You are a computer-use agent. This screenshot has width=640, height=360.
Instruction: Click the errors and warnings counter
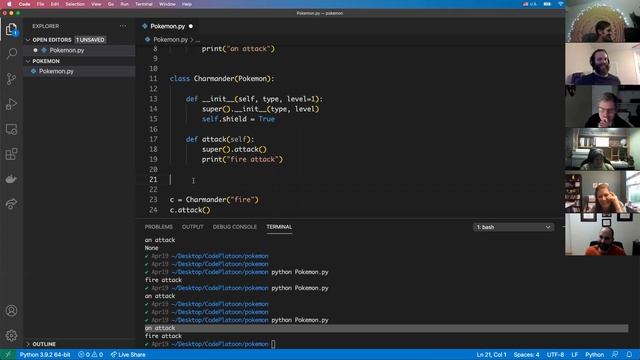pos(90,354)
